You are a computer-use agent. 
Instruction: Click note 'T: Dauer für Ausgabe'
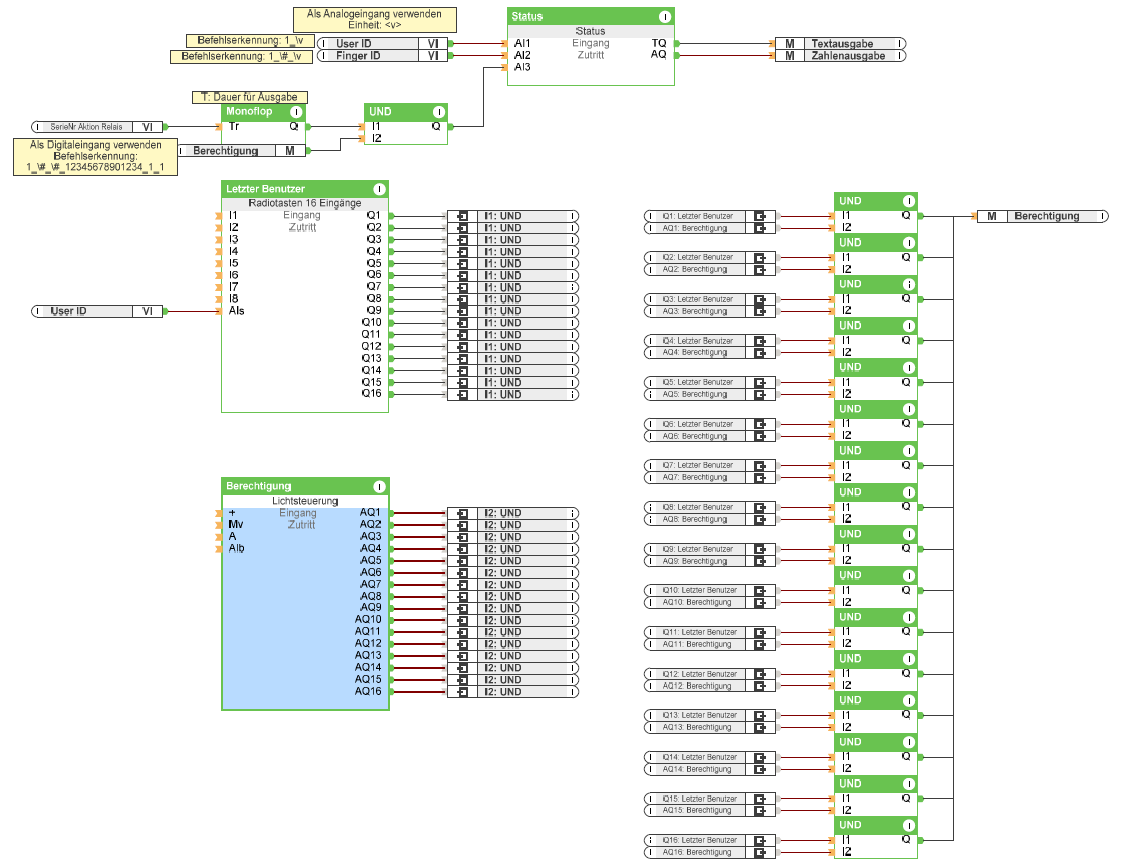coord(249,97)
